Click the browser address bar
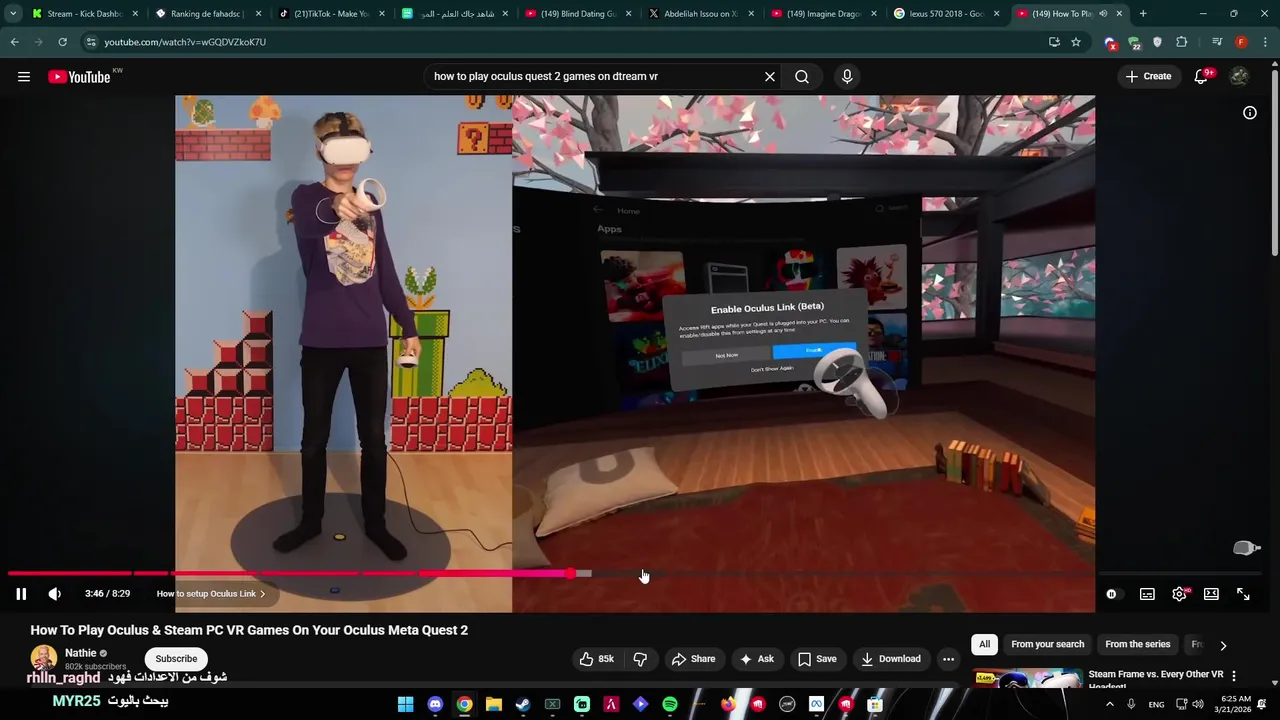Viewport: 1280px width, 720px height. (x=568, y=42)
